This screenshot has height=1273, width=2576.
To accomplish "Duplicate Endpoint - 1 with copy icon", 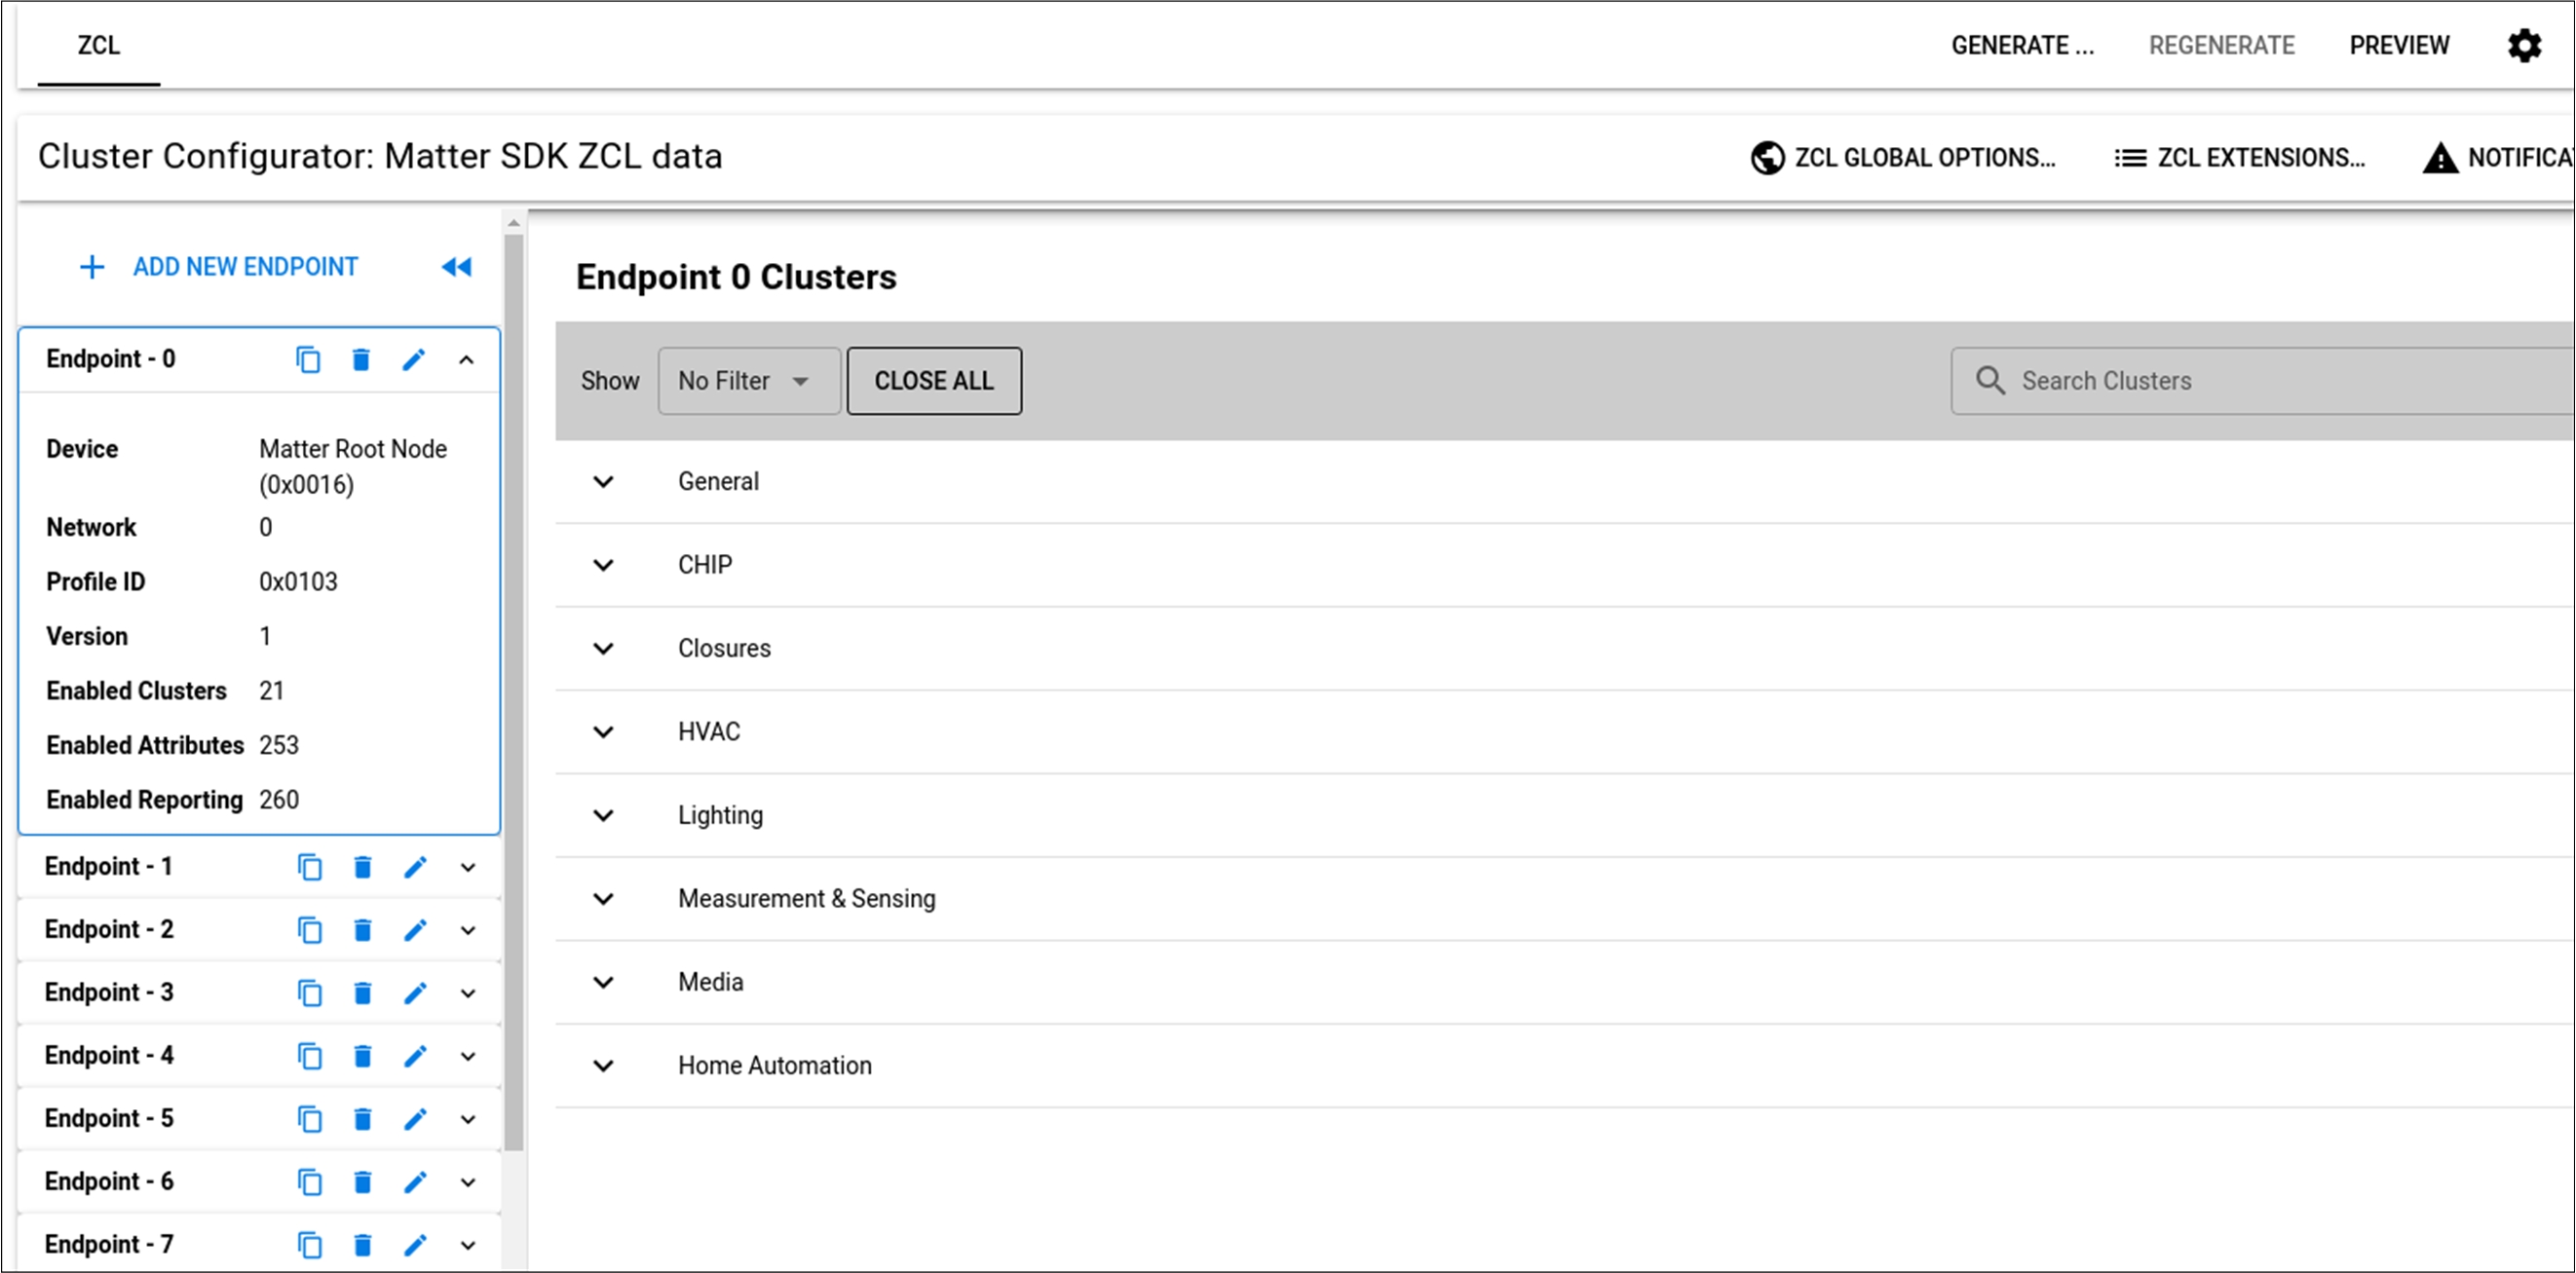I will tap(310, 867).
